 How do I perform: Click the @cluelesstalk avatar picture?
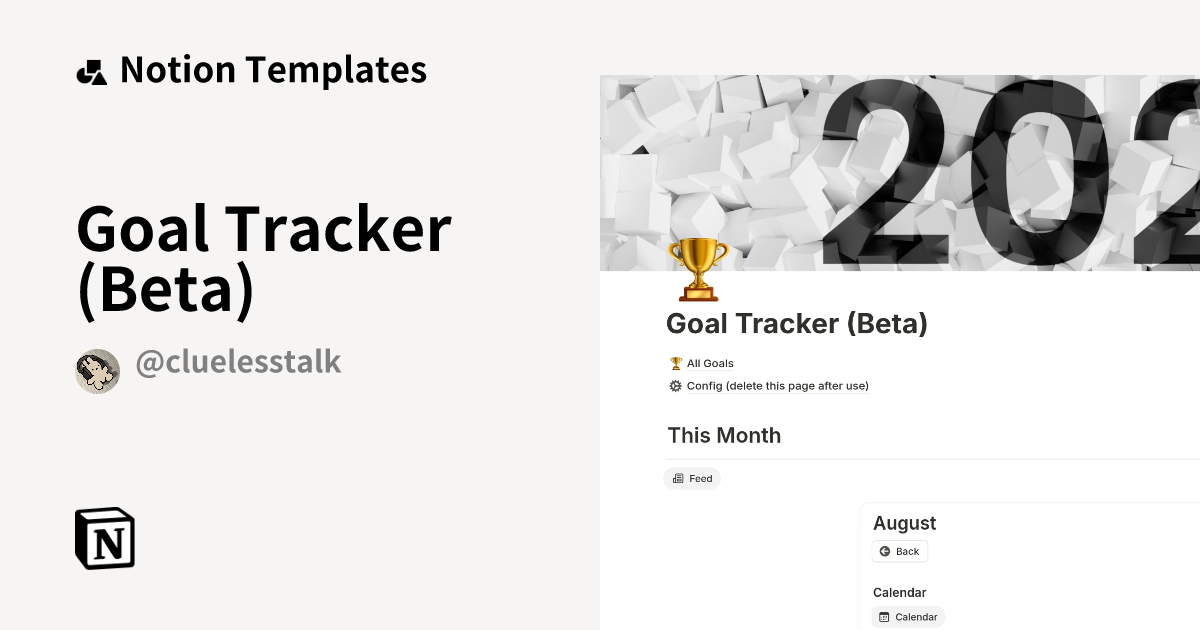pyautogui.click(x=97, y=371)
